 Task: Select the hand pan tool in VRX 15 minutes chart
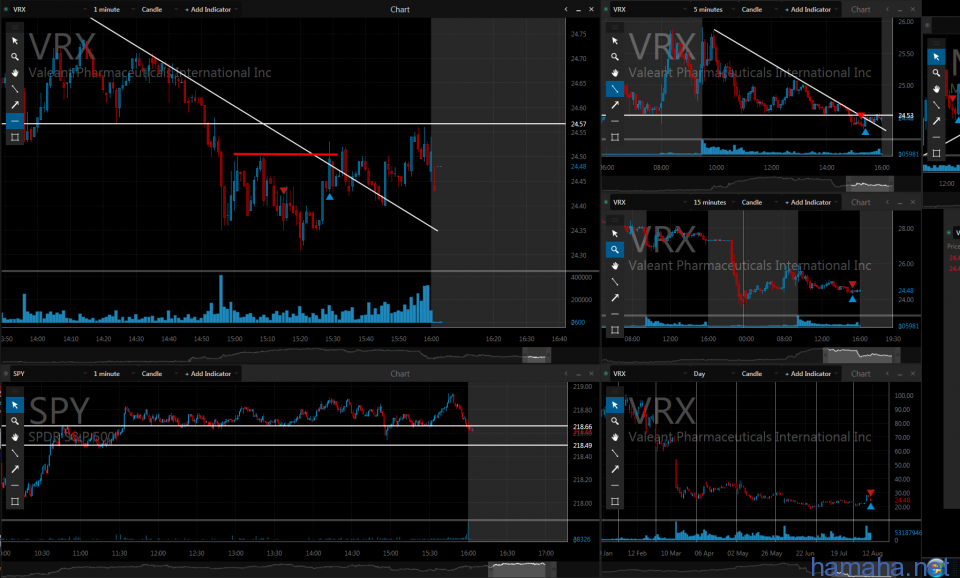pyautogui.click(x=615, y=265)
